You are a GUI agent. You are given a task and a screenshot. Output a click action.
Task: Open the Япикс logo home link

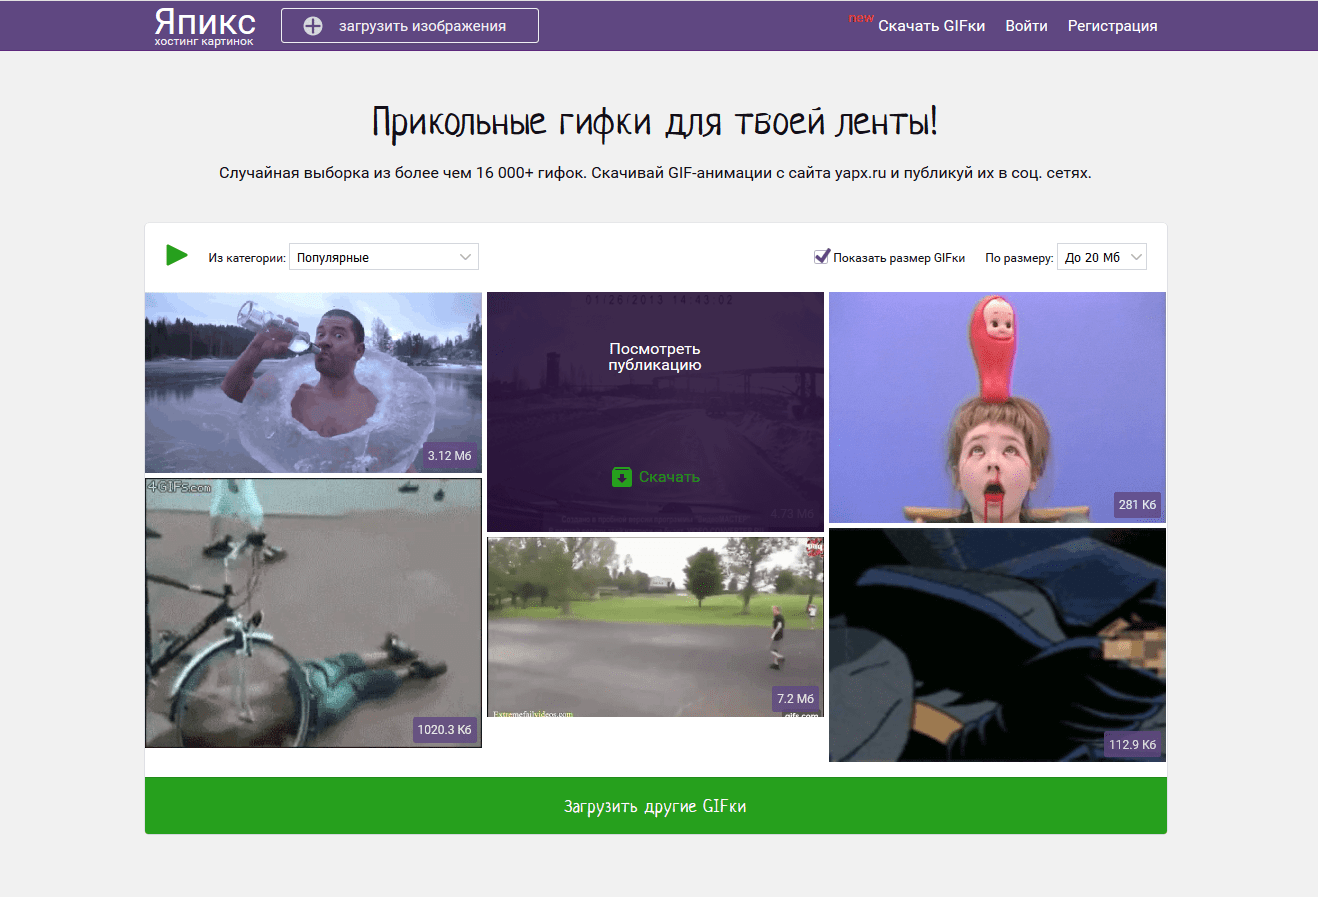pyautogui.click(x=205, y=26)
